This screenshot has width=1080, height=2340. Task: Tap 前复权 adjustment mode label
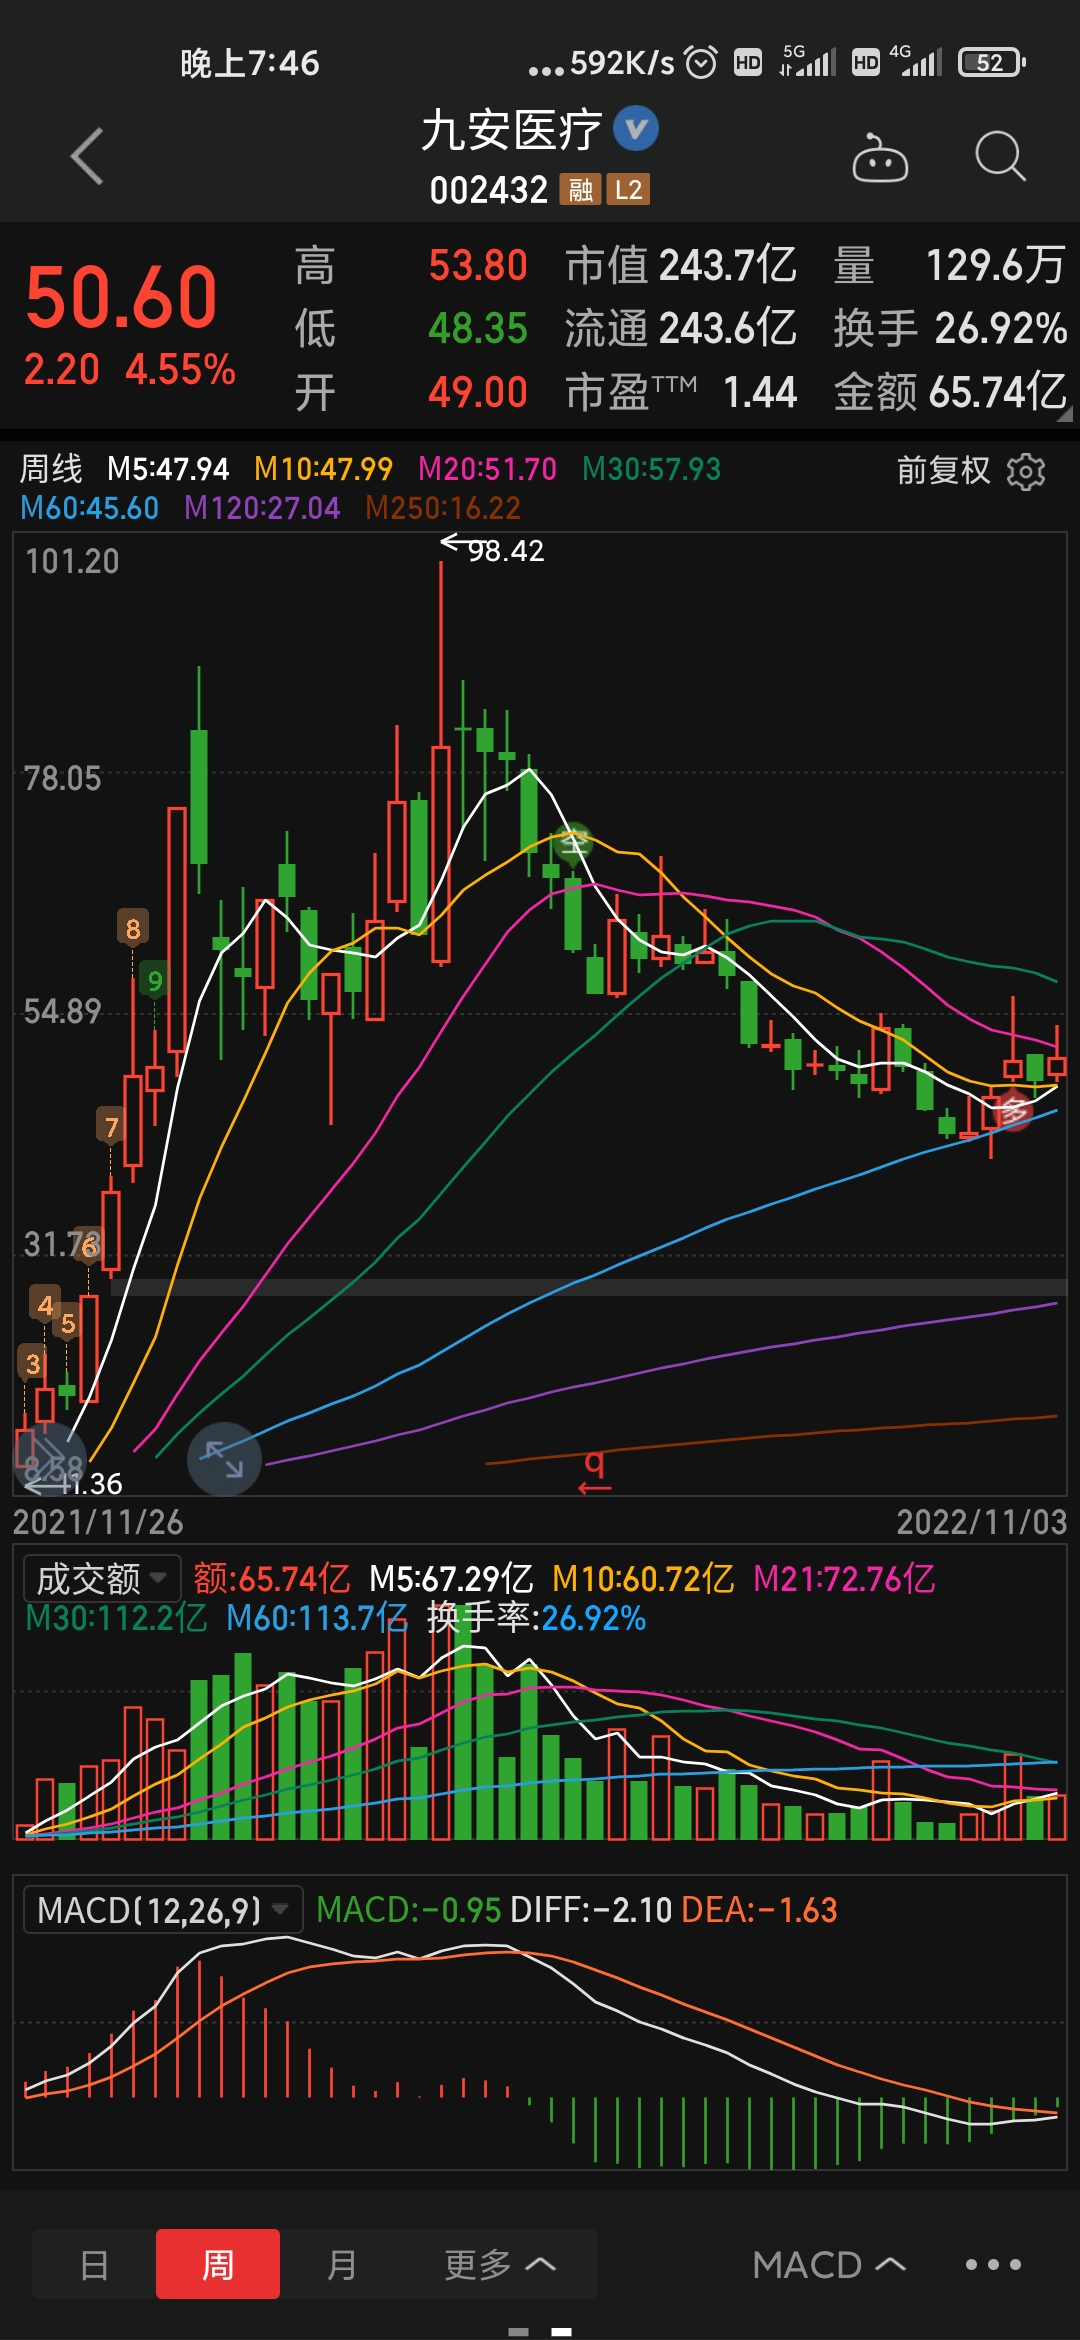[943, 470]
